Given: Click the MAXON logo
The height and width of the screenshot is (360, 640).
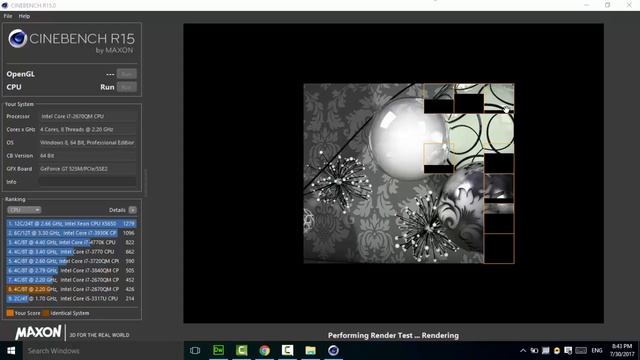Looking at the screenshot, I should [38, 333].
